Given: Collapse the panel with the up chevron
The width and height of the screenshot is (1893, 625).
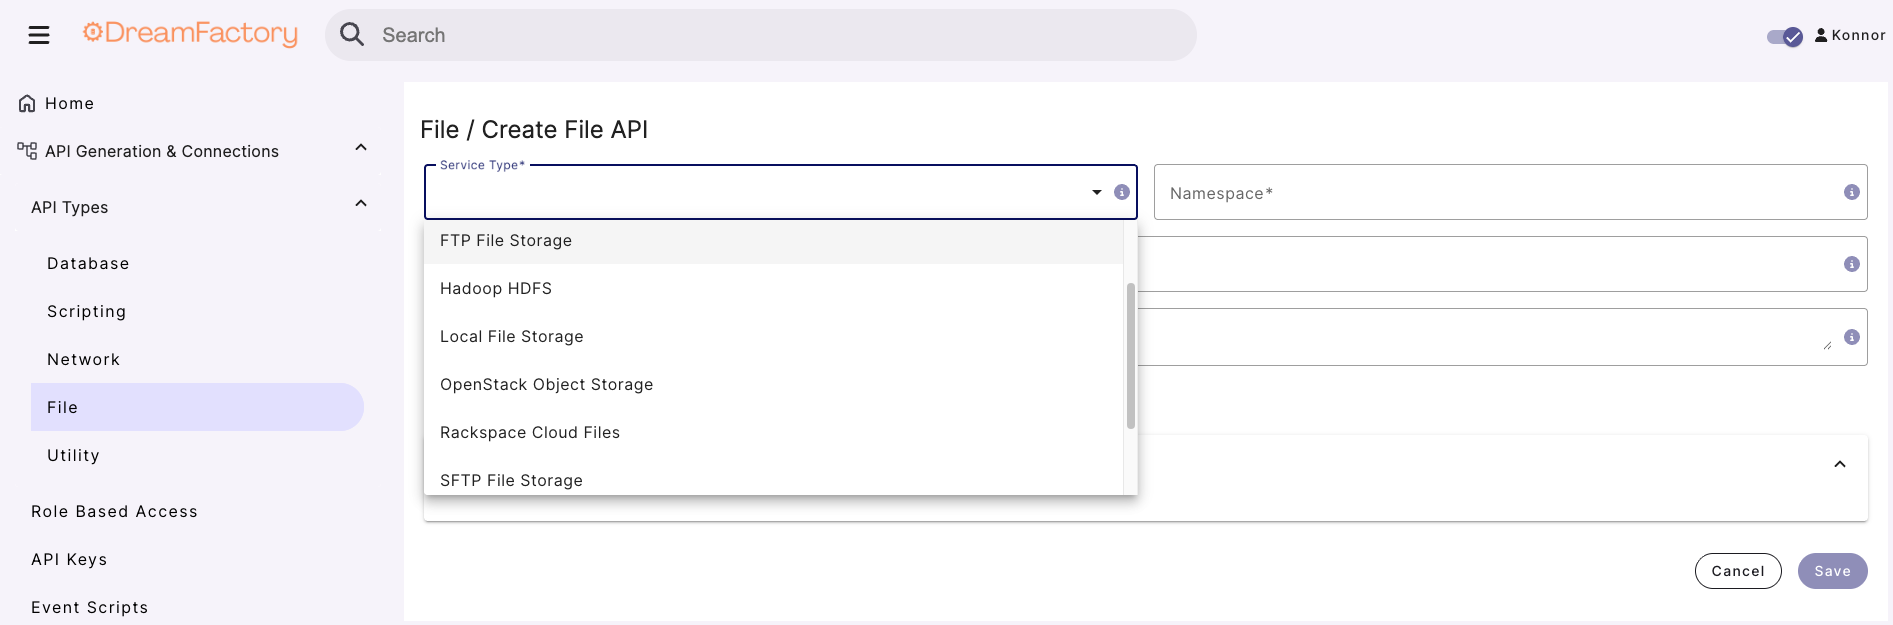Looking at the screenshot, I should pos(1840,464).
